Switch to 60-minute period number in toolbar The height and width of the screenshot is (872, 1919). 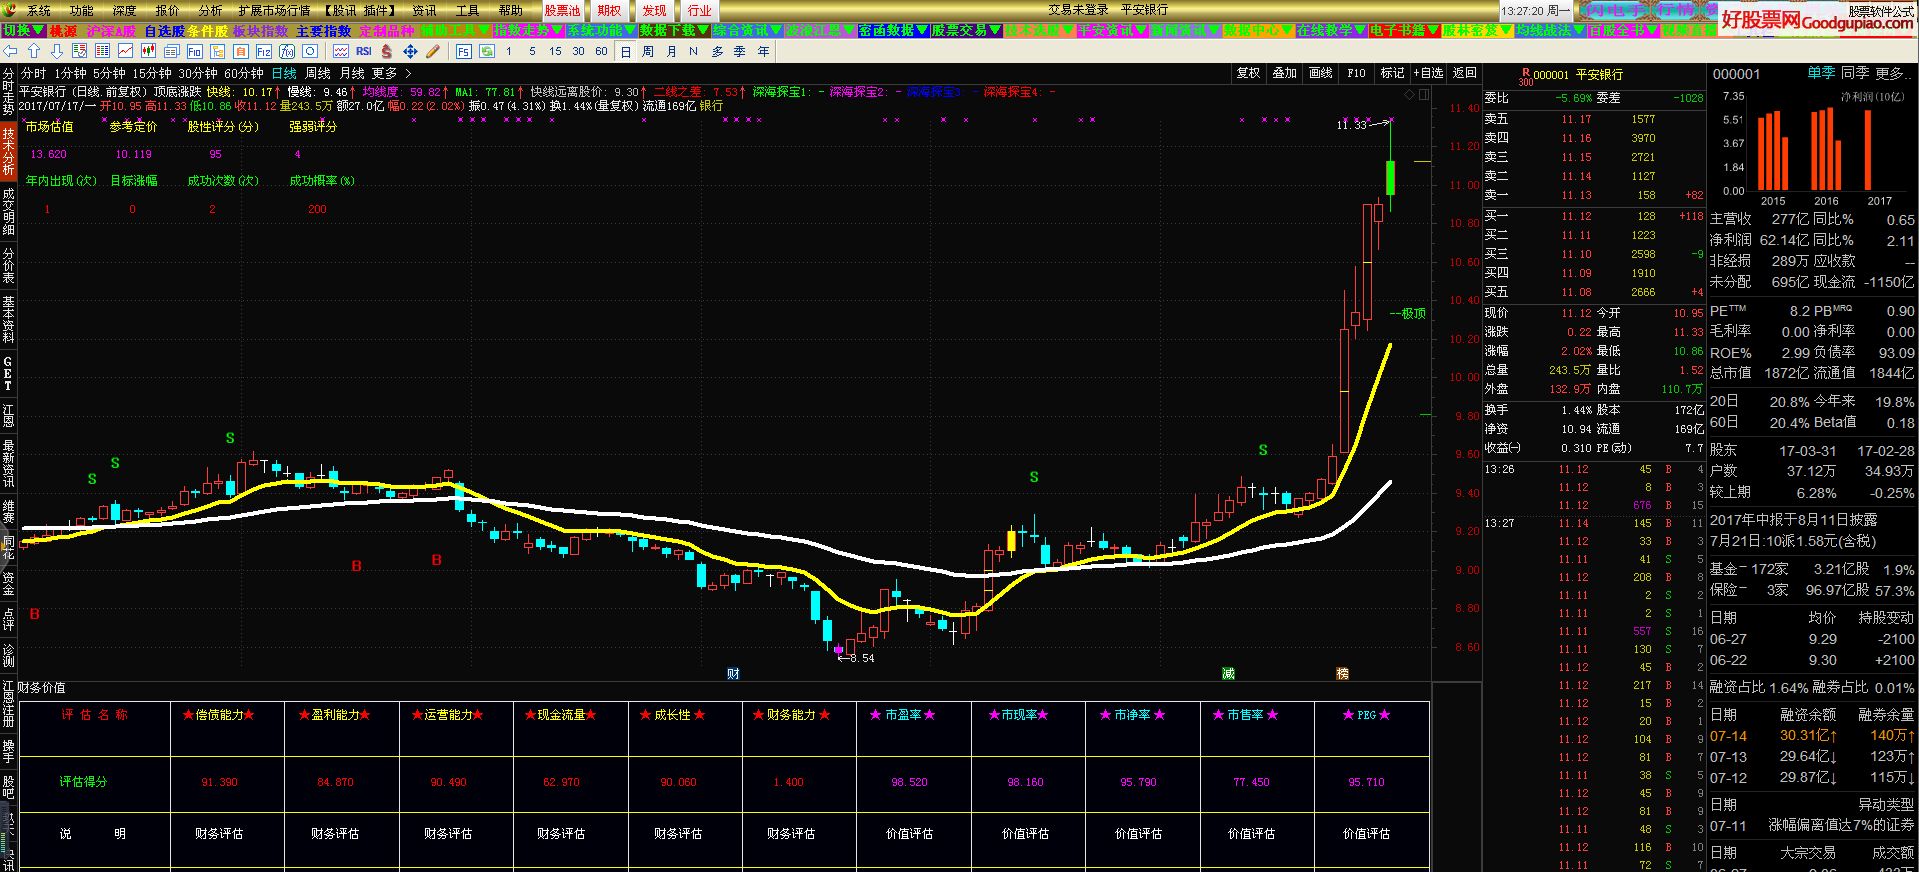(x=601, y=51)
